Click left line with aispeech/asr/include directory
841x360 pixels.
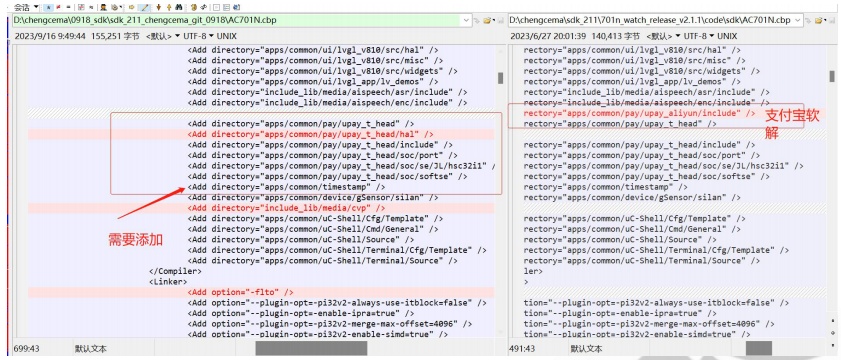click(x=327, y=92)
